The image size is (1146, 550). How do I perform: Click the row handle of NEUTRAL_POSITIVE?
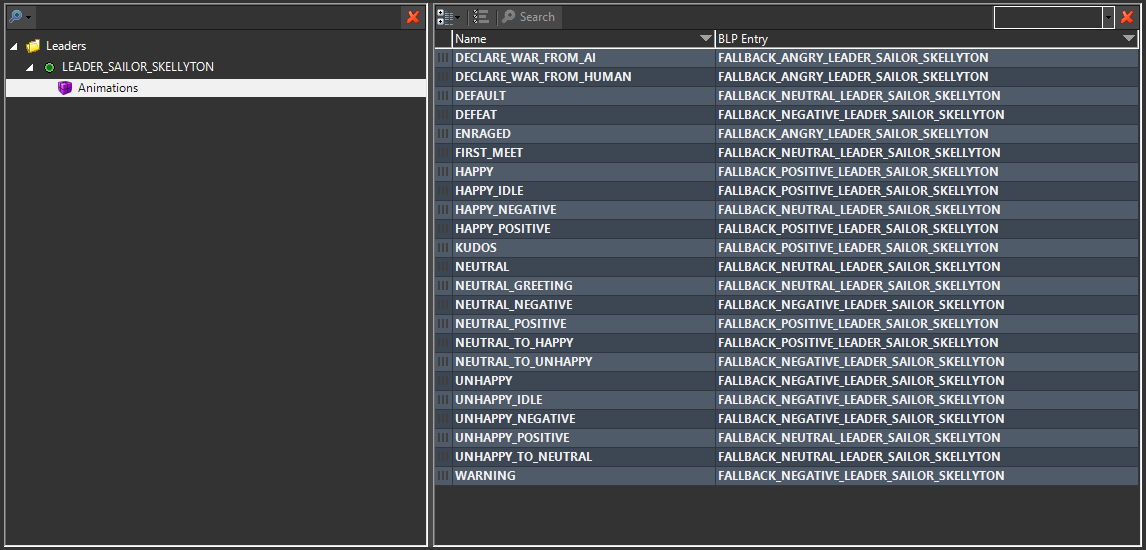443,324
